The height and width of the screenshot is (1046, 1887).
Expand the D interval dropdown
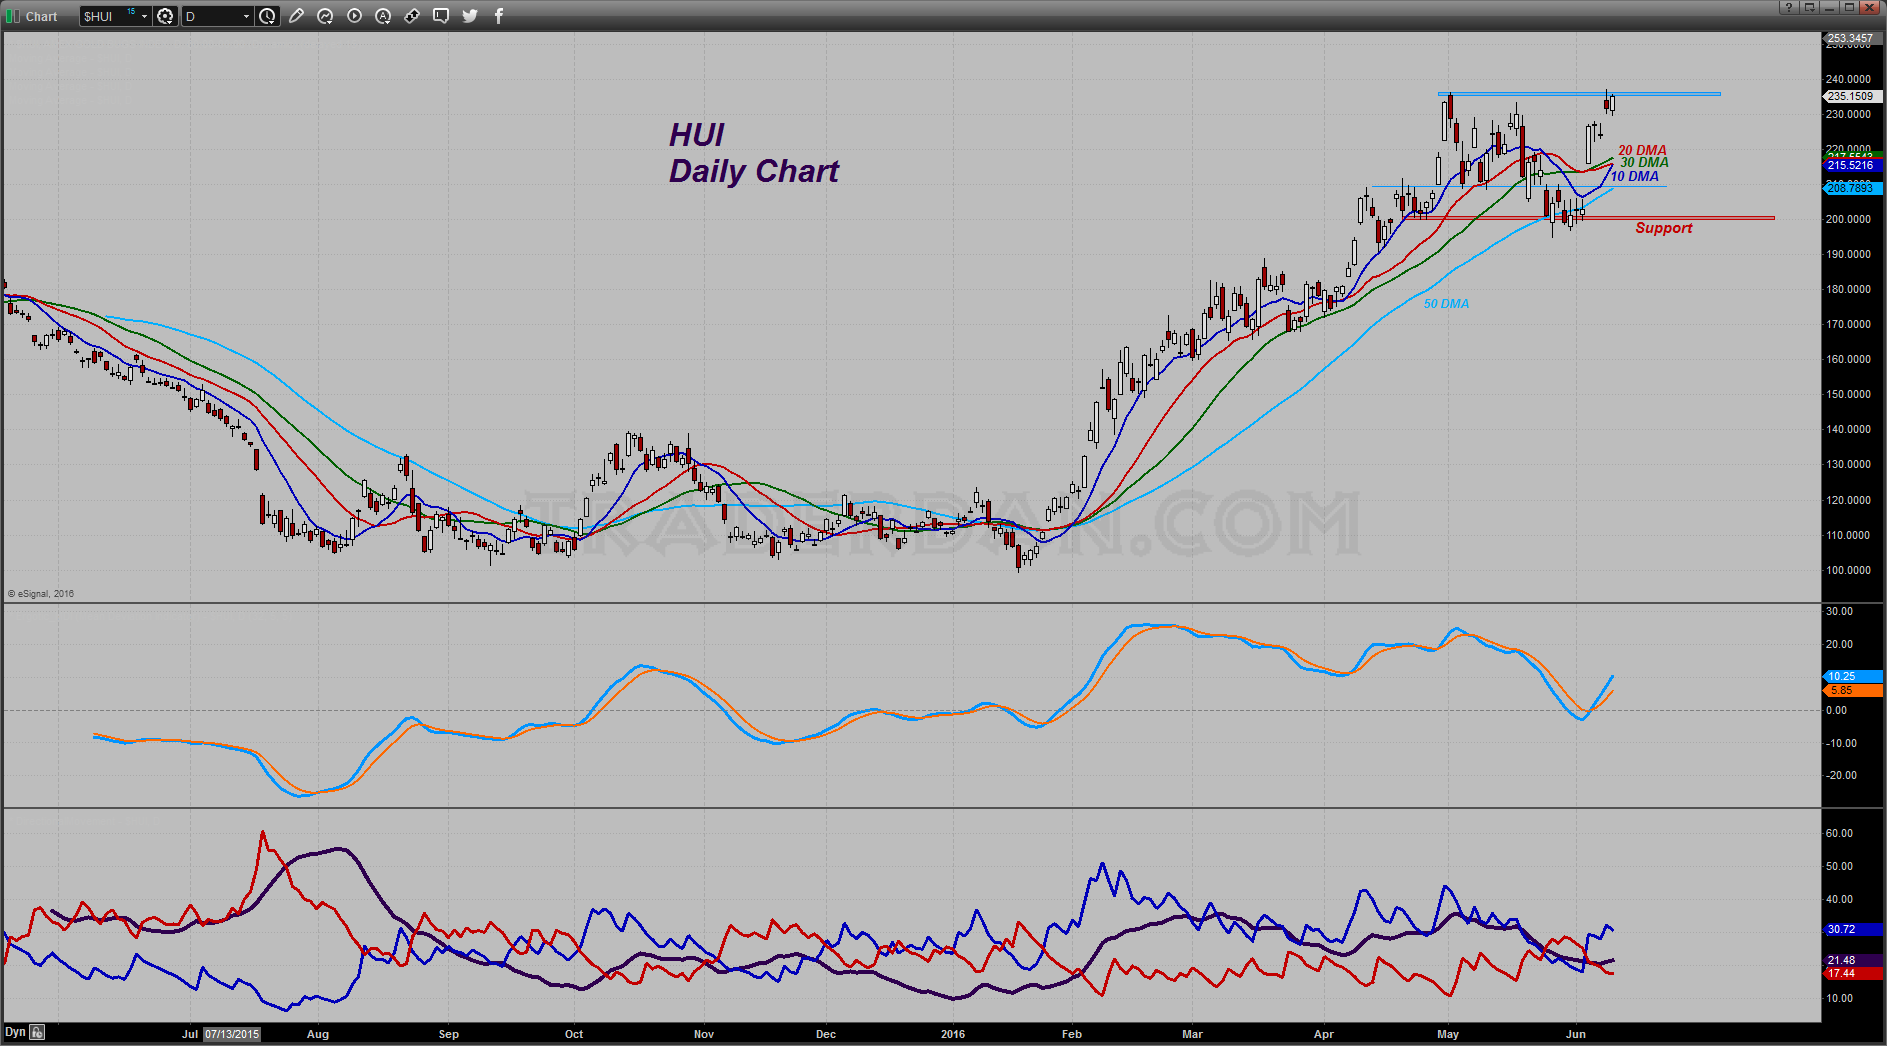[246, 16]
